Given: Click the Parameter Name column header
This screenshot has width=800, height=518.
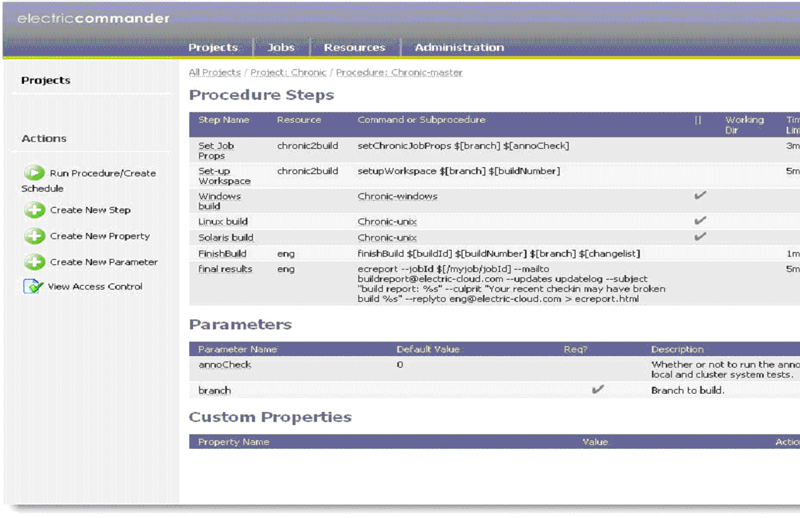Looking at the screenshot, I should [x=237, y=349].
